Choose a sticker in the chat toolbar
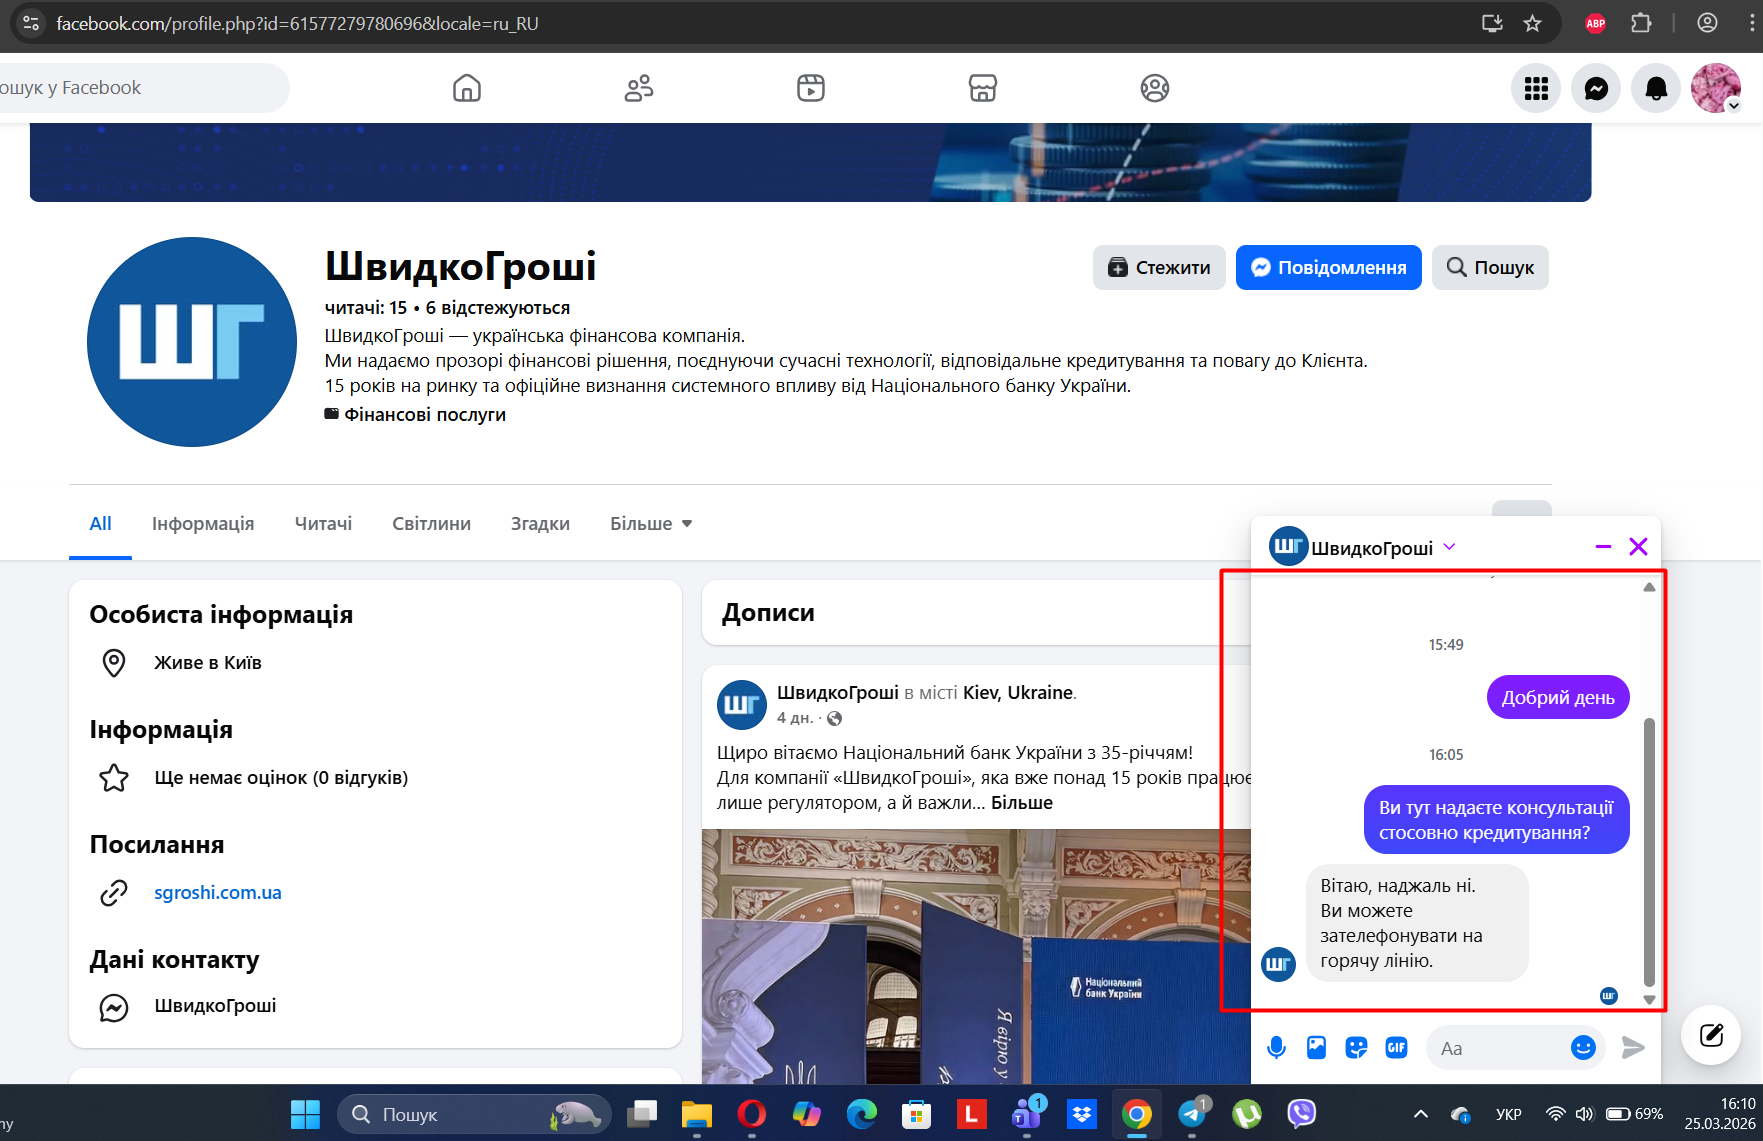Image resolution: width=1763 pixels, height=1141 pixels. click(1356, 1047)
